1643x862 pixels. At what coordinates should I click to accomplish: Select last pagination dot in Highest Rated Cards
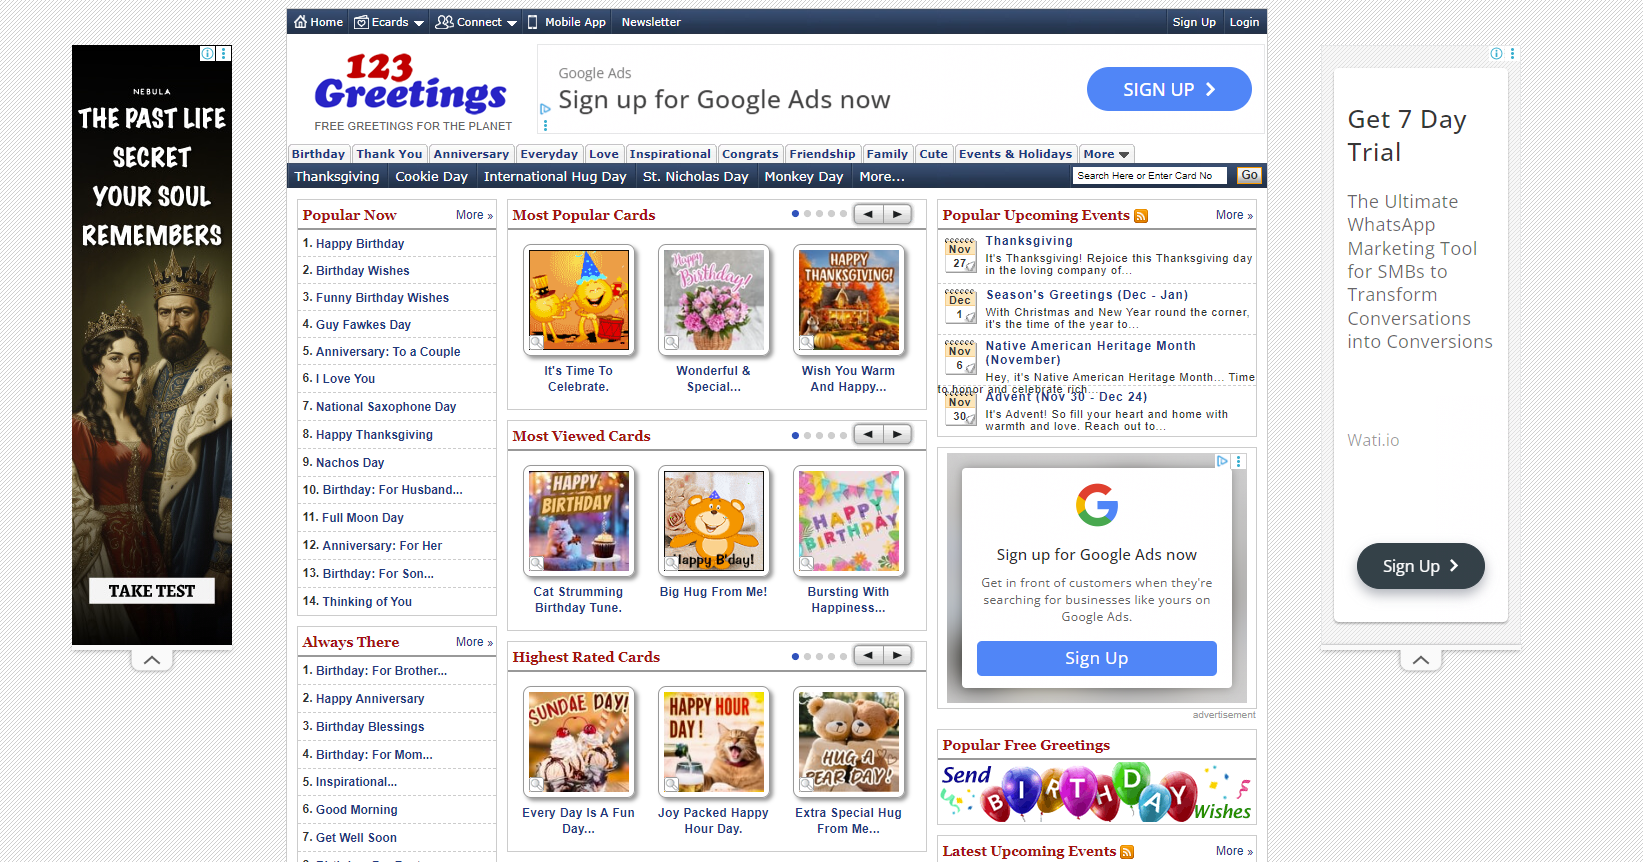pyautogui.click(x=843, y=656)
